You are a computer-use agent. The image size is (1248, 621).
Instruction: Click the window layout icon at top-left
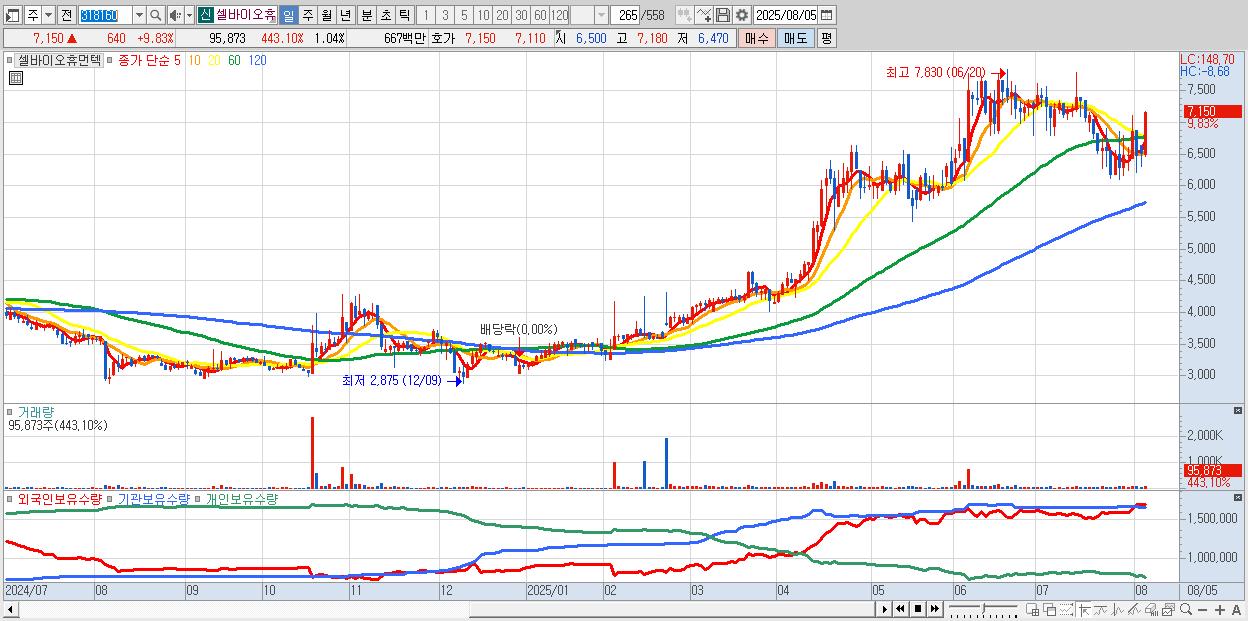pyautogui.click(x=12, y=15)
